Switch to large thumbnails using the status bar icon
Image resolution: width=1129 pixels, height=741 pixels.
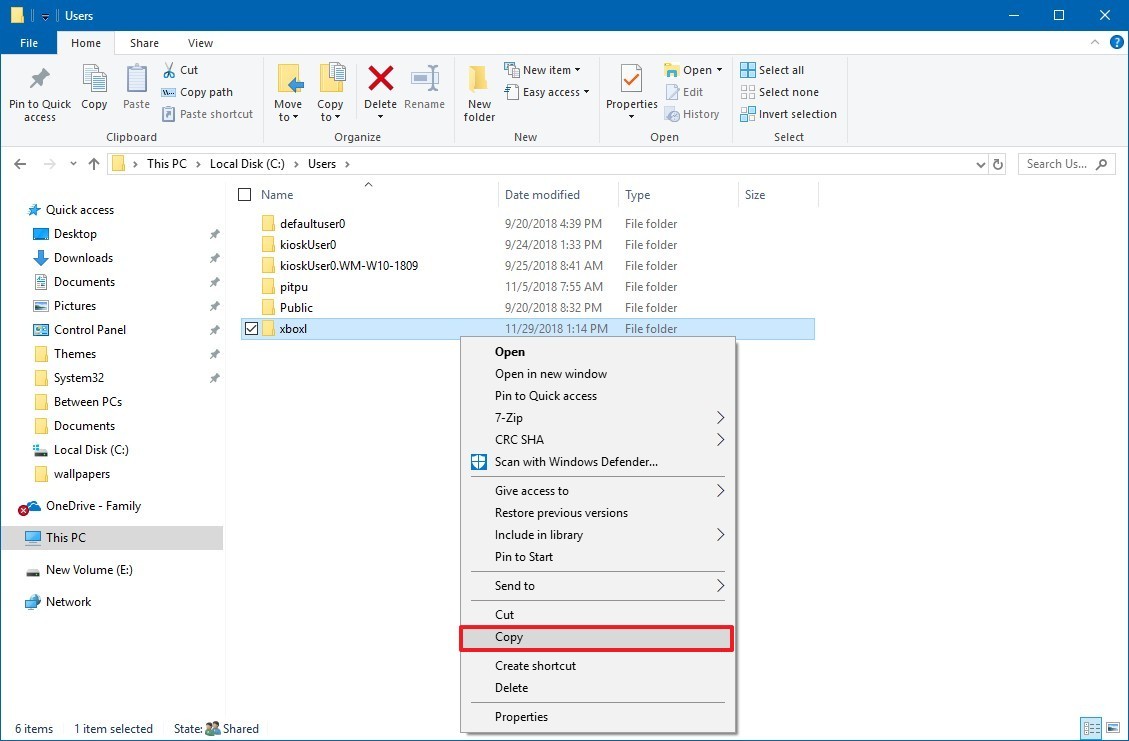pos(1114,729)
